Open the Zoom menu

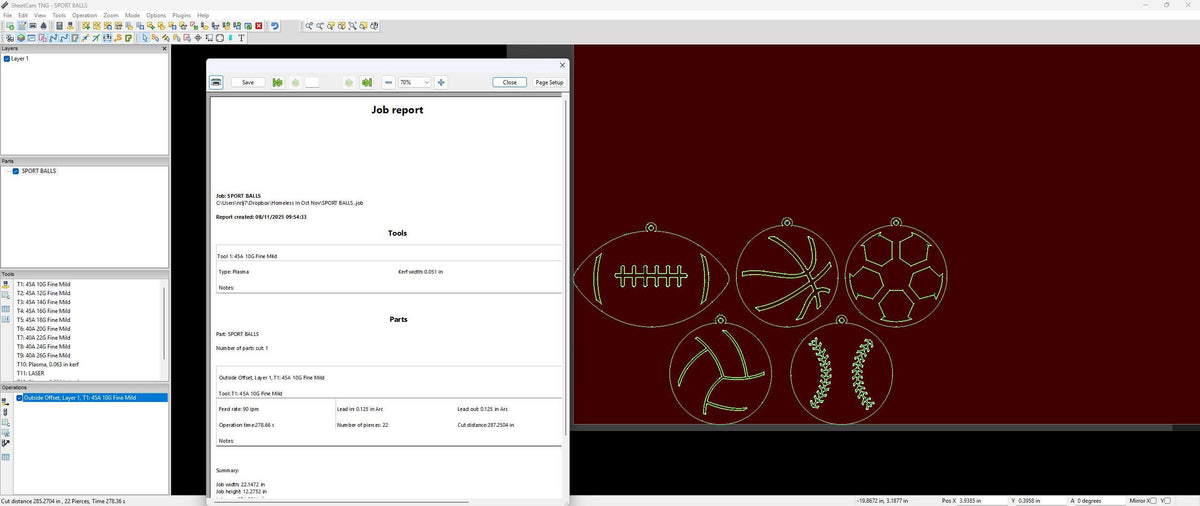[x=111, y=16]
